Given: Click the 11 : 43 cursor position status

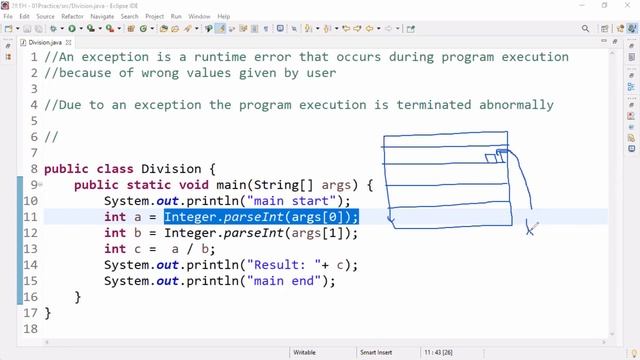Looking at the screenshot, I should click(438, 352).
